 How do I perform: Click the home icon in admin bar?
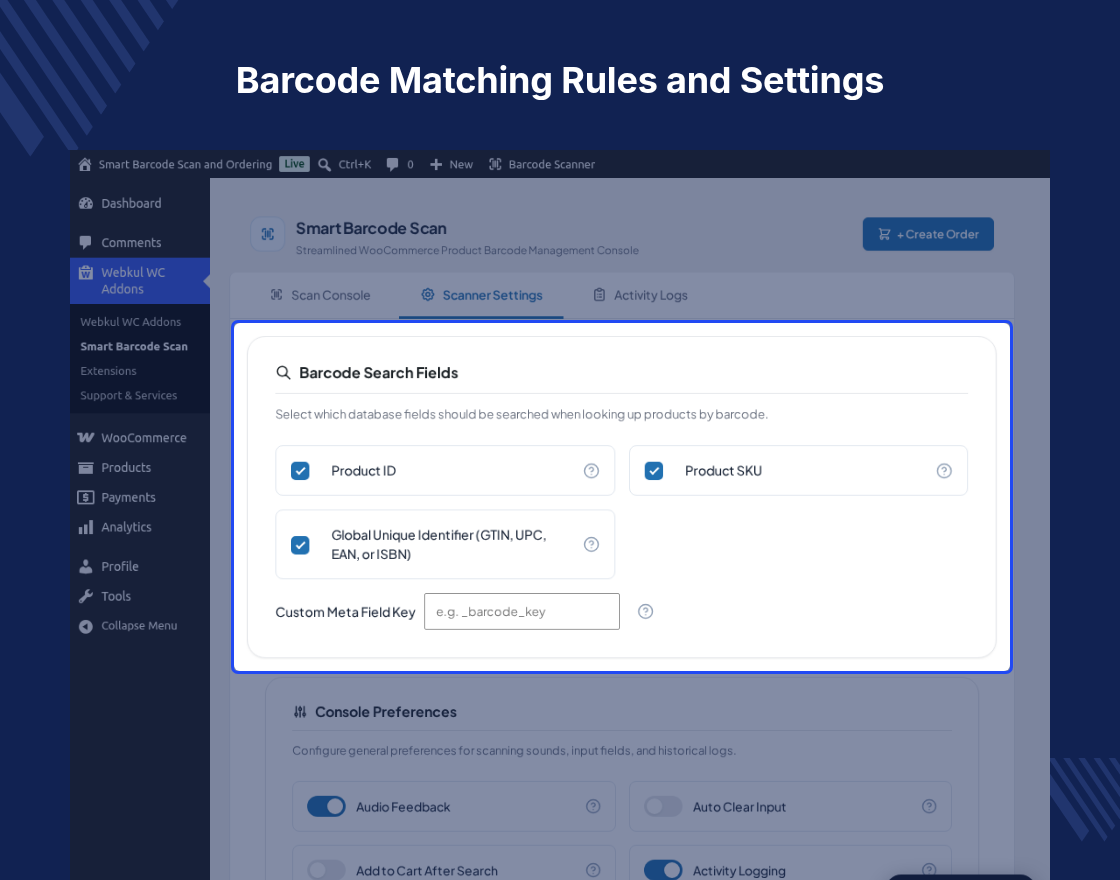(x=84, y=164)
